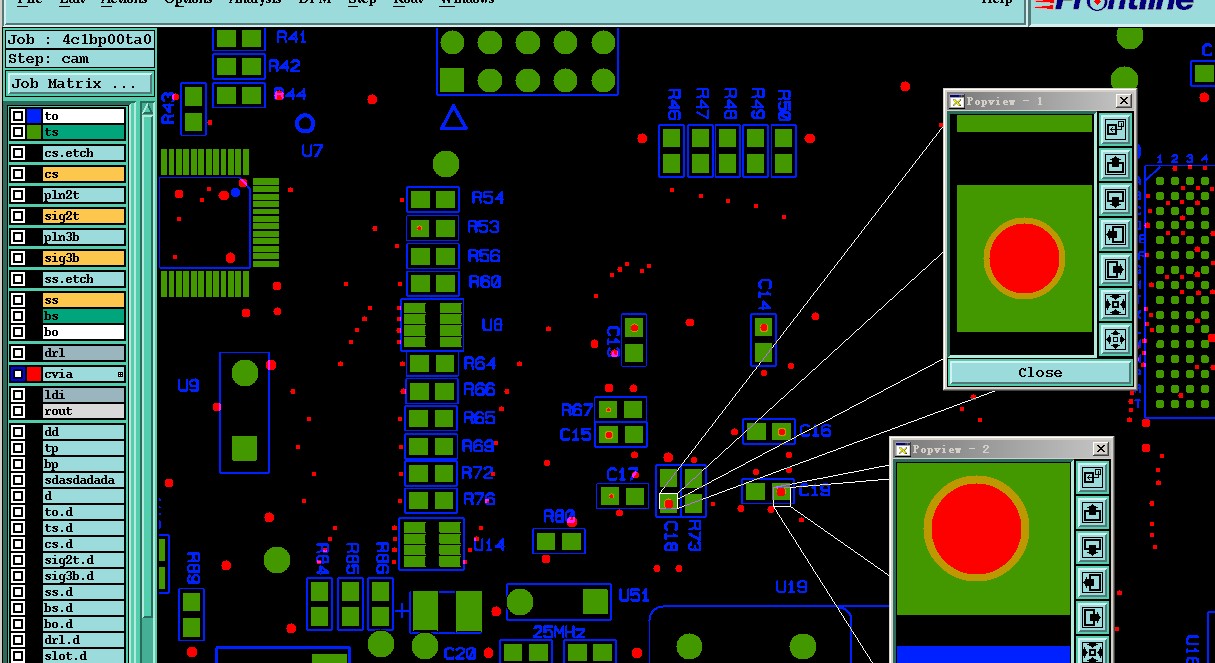
Task: Enable bo layer checkbox
Action: 18,332
